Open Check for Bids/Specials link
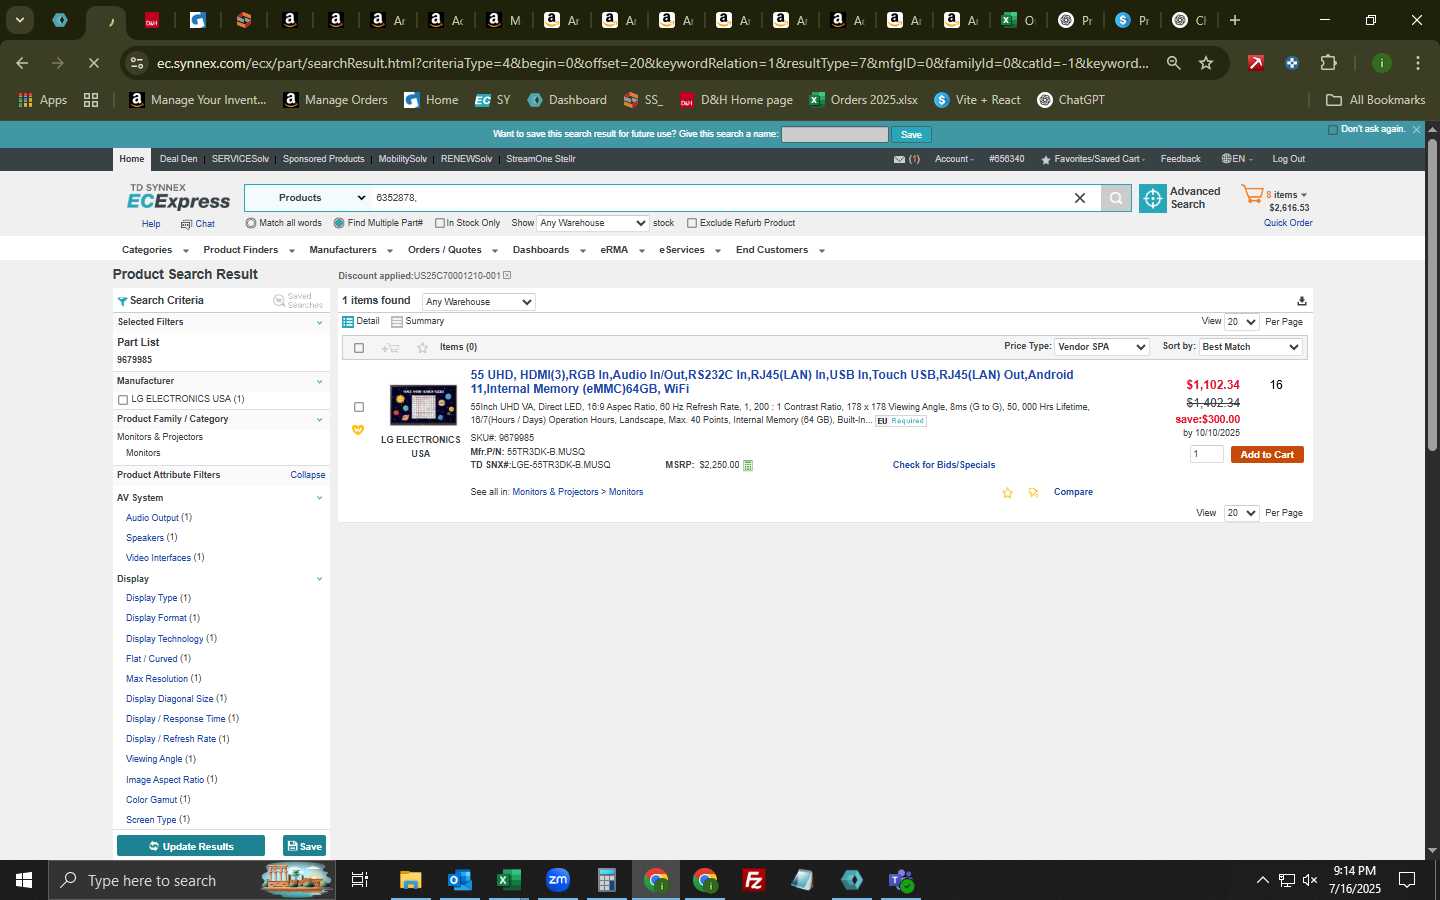Image resolution: width=1440 pixels, height=900 pixels. pos(943,465)
